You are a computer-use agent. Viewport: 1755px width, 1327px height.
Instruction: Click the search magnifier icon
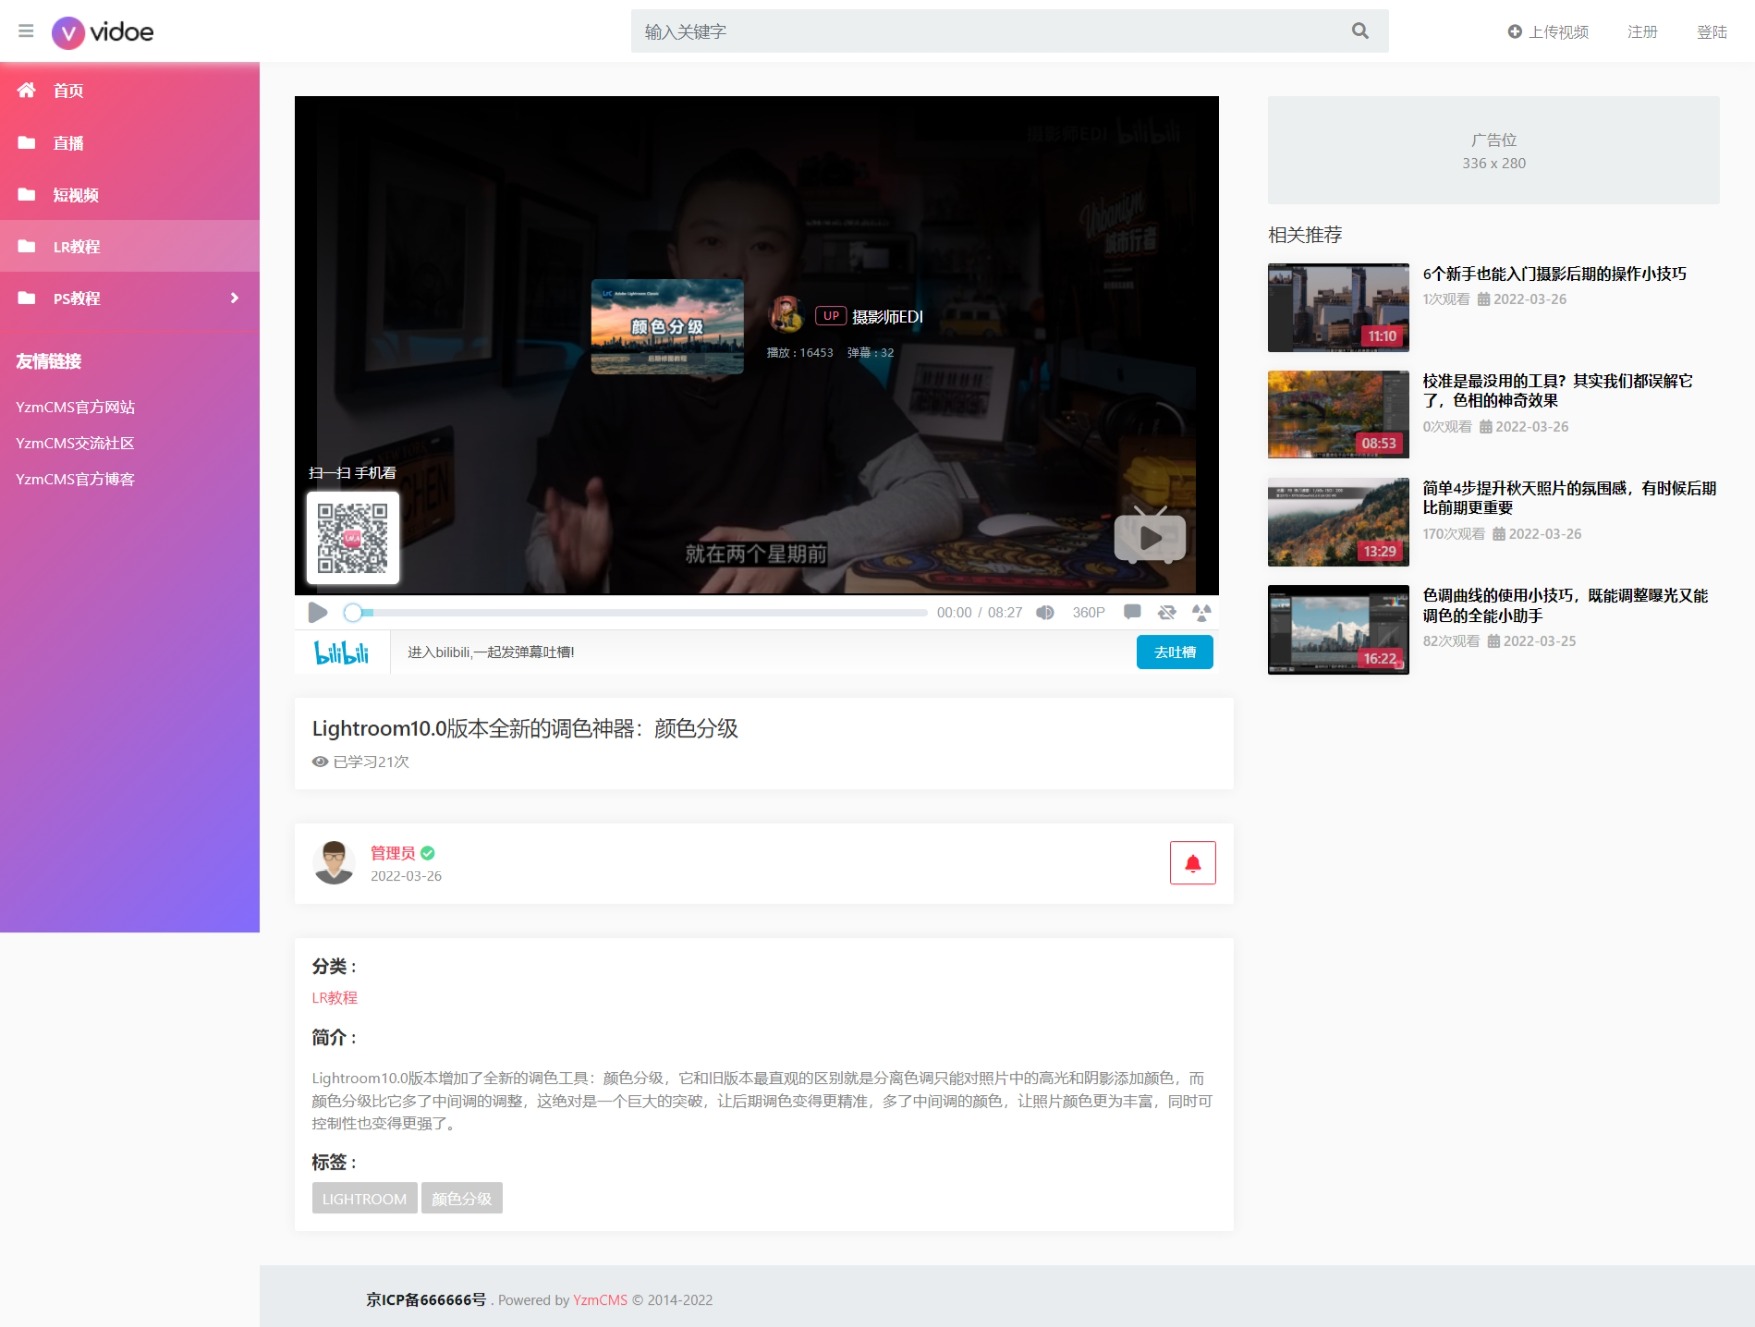1360,31
